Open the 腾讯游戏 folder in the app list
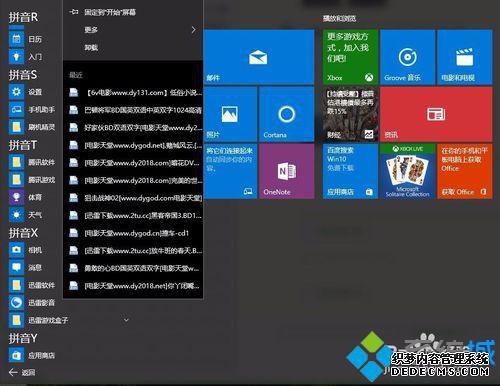 pyautogui.click(x=32, y=180)
